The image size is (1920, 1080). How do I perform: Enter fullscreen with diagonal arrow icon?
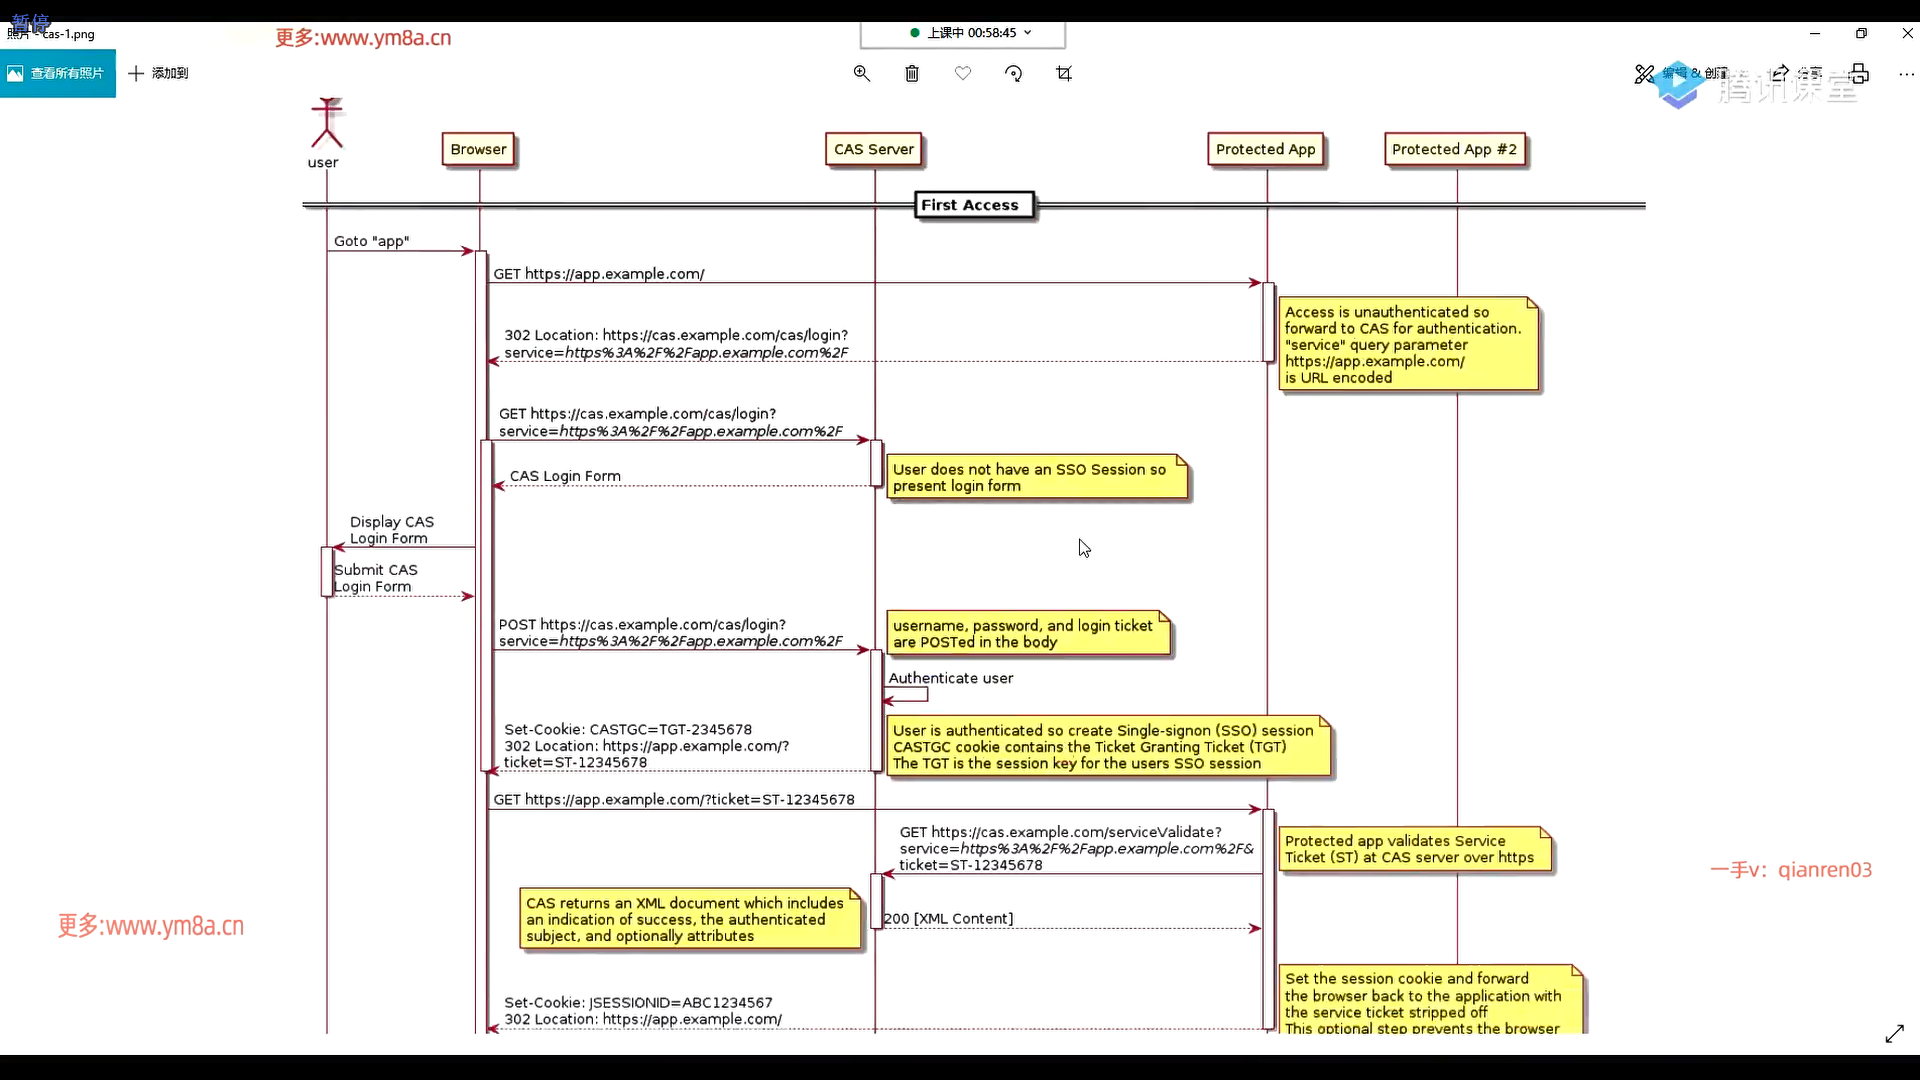(x=1894, y=1034)
